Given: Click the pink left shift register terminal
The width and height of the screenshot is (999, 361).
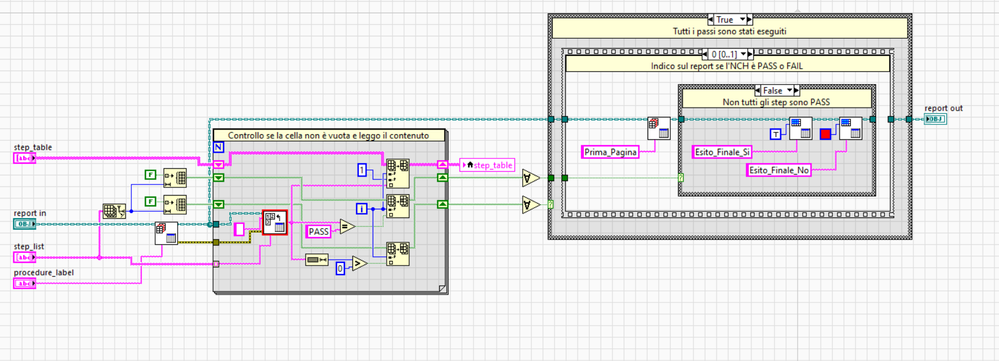Looking at the screenshot, I should pos(219,164).
